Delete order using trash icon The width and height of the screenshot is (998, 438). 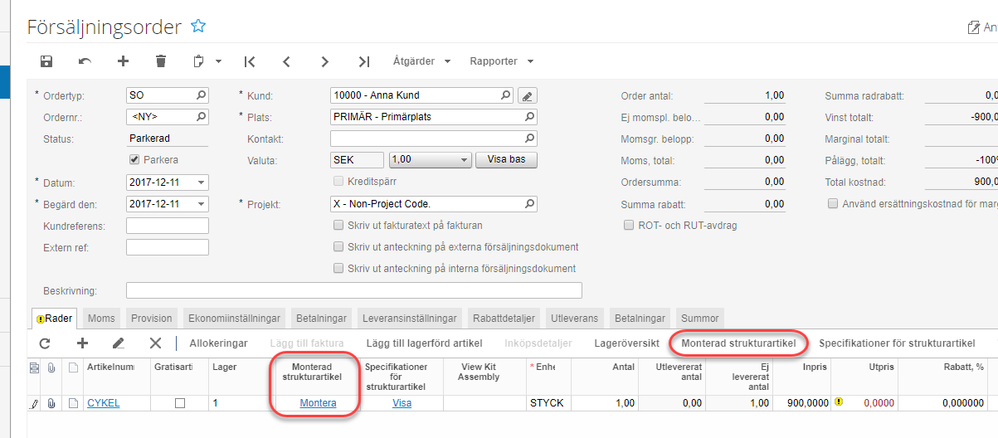(161, 61)
